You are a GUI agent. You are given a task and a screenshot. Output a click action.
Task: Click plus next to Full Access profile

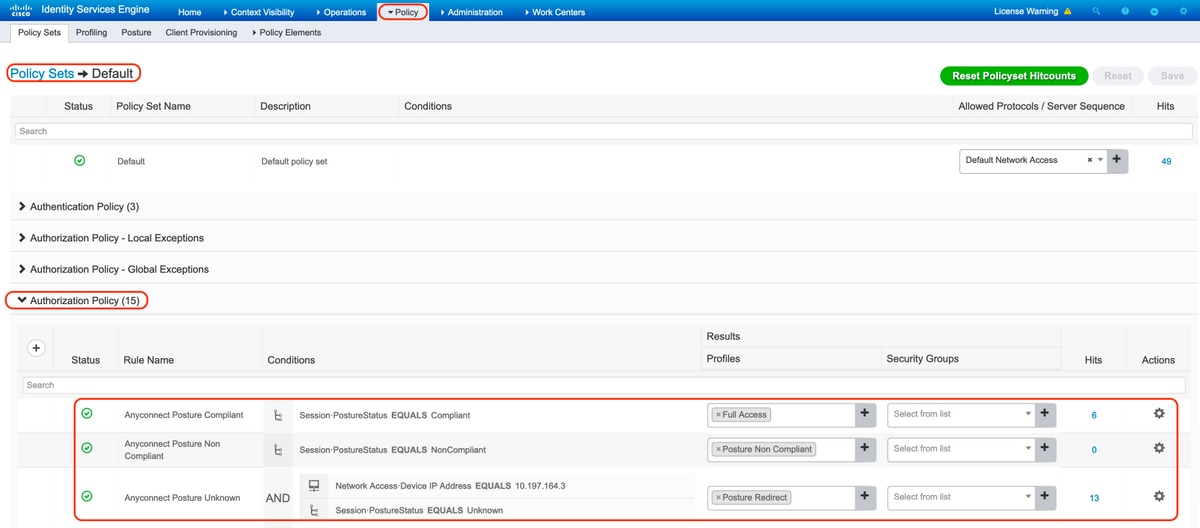point(864,414)
